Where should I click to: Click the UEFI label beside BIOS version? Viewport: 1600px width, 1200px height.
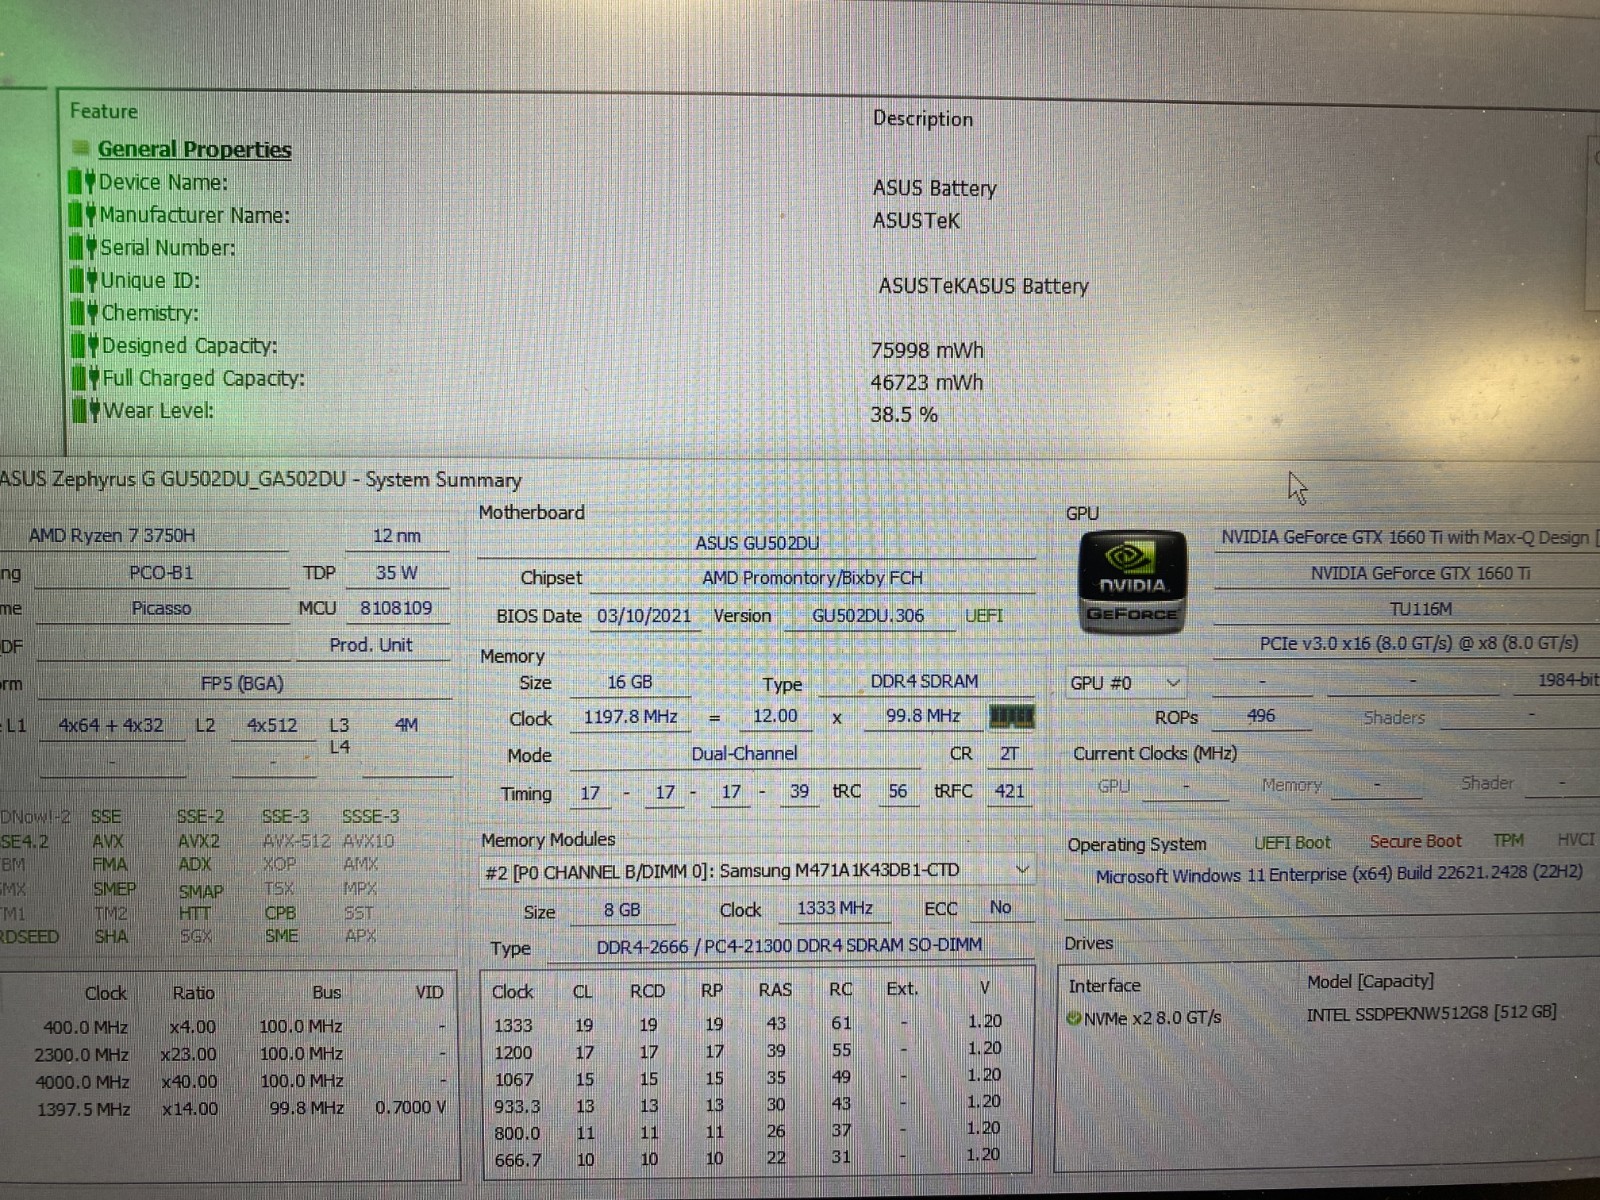[x=984, y=616]
